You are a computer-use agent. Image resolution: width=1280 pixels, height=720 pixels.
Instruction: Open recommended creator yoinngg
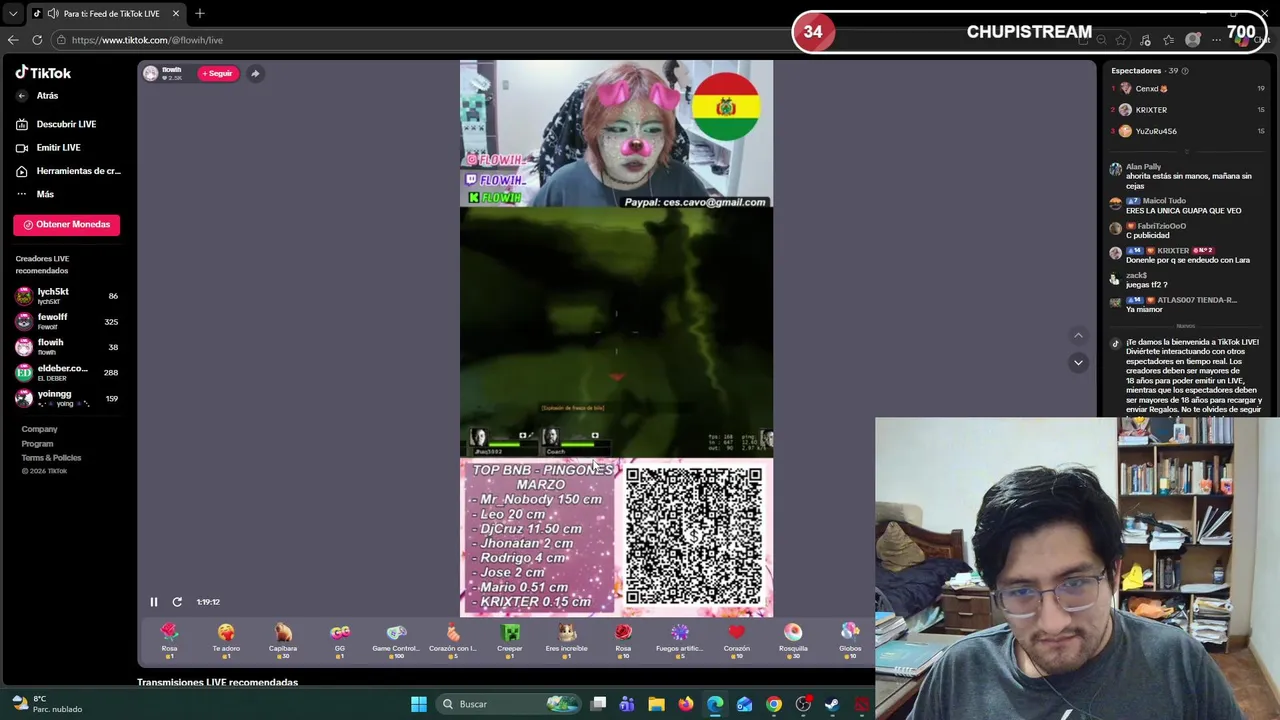(x=67, y=398)
